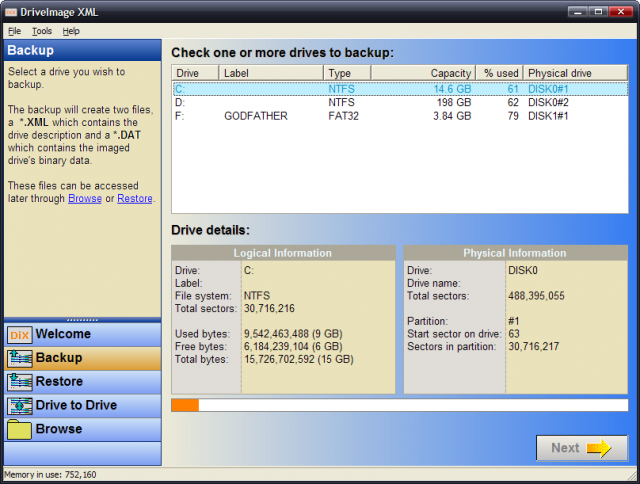
Task: Click the physical Total sectors value 488,395,055
Action: pos(536,296)
